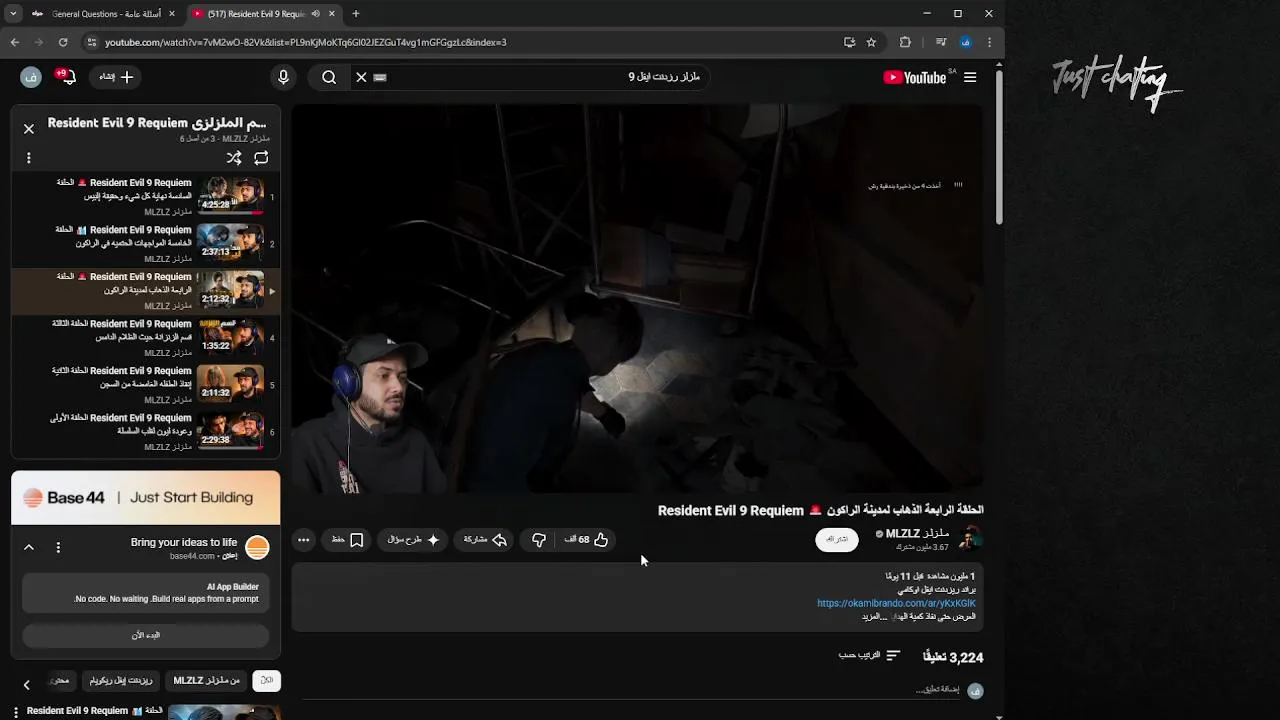Open notifications bell with 9+ badge
Viewport: 1280px width, 720px height.
pos(67,77)
